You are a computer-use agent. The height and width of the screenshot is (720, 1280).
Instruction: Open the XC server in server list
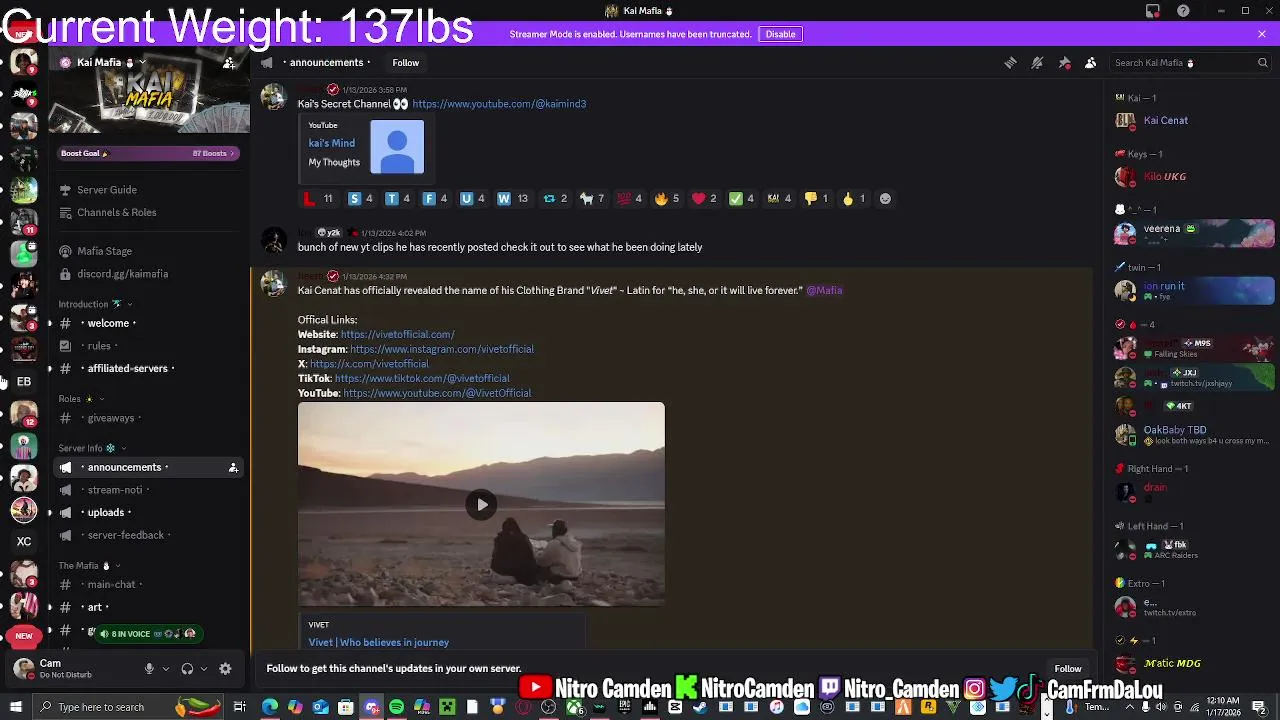(x=23, y=541)
